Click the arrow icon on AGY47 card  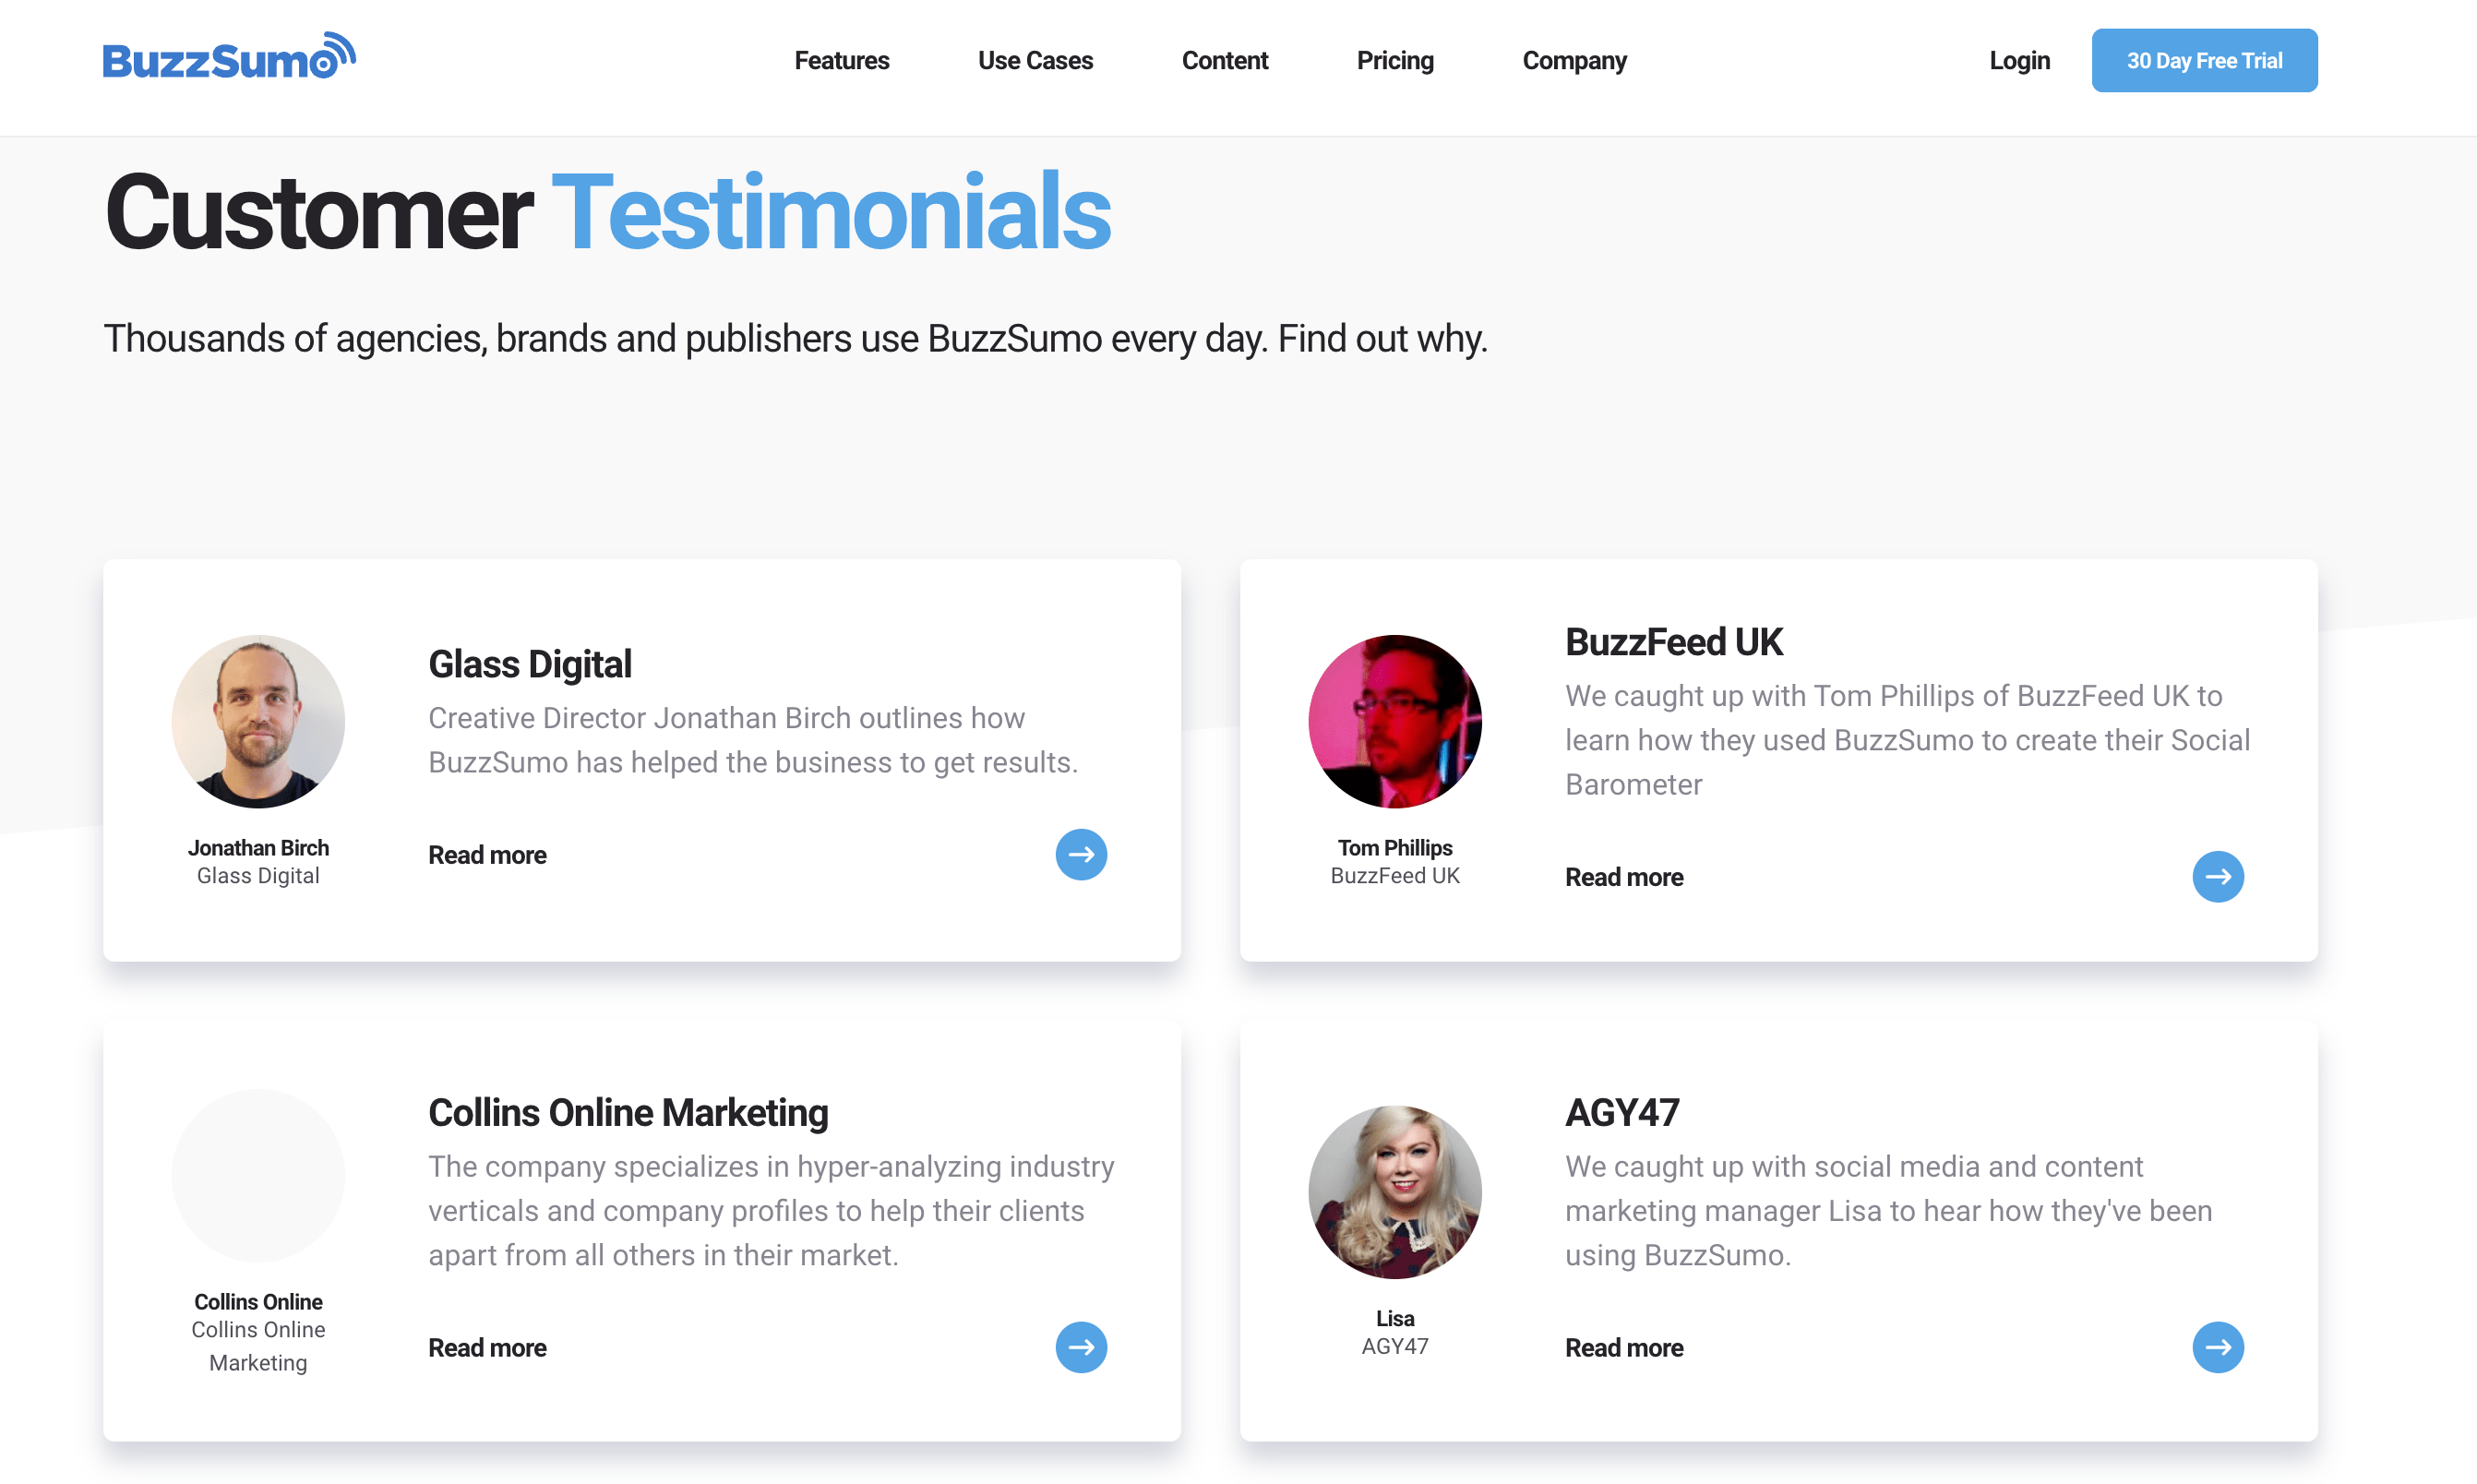pos(2218,1346)
